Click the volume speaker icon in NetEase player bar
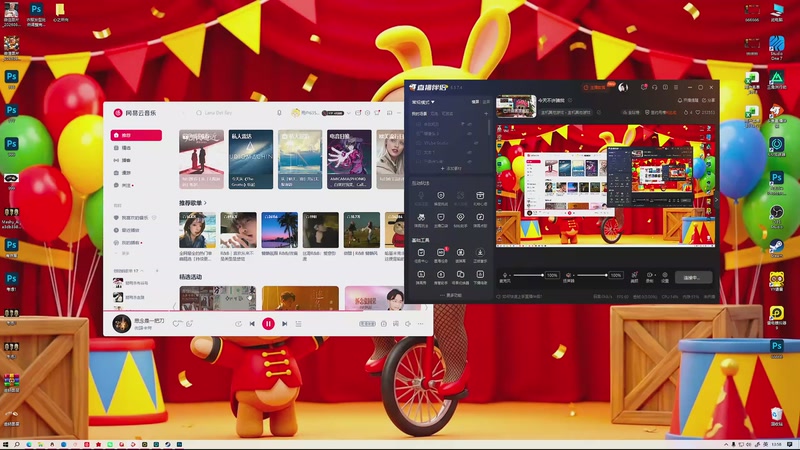The height and width of the screenshot is (450, 800). pyautogui.click(x=408, y=324)
